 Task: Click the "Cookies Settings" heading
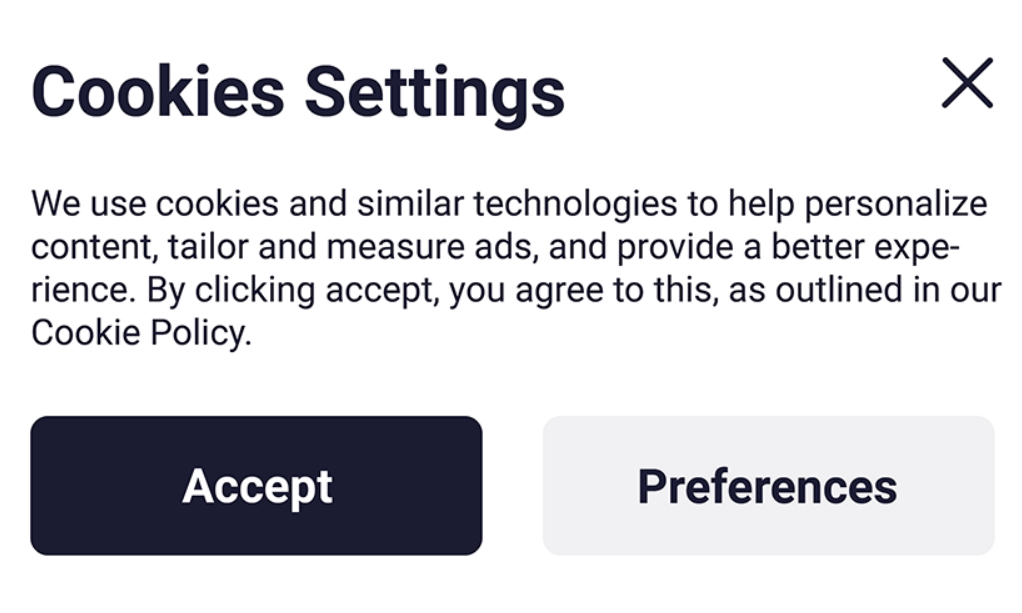pyautogui.click(x=298, y=92)
